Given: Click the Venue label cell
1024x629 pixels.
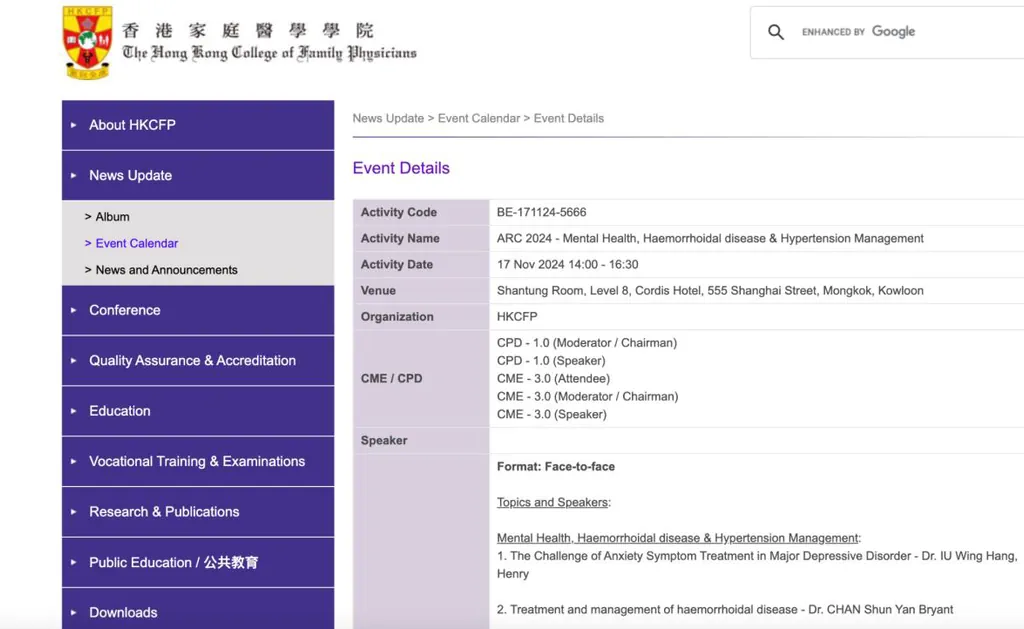Looking at the screenshot, I should [x=421, y=291].
